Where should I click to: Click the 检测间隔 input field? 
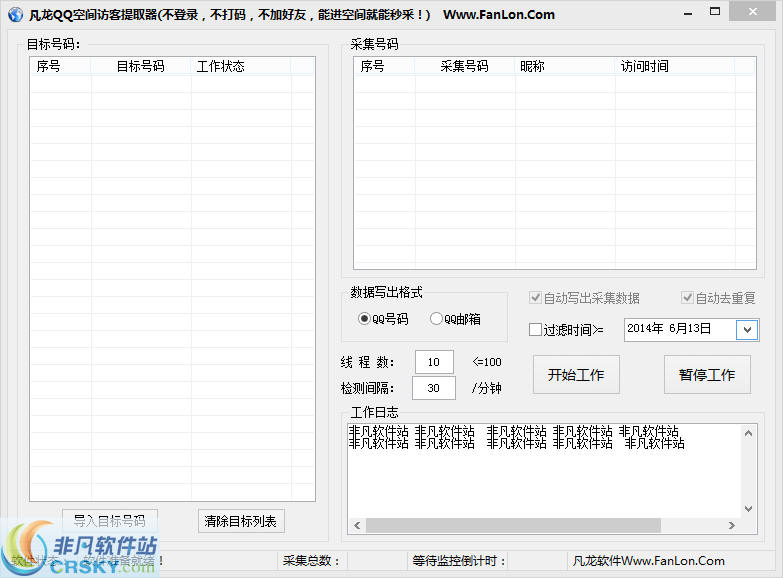pyautogui.click(x=433, y=388)
